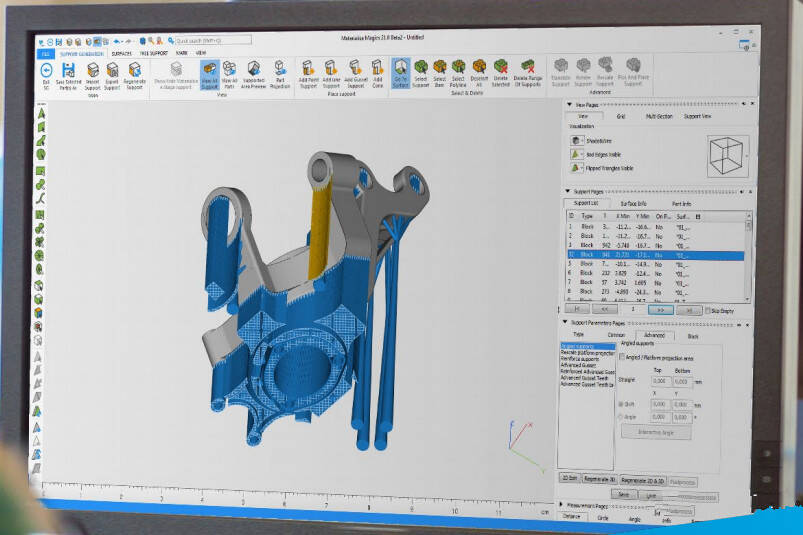Image resolution: width=803 pixels, height=535 pixels.
Task: Click the Add Point Support icon
Action: (x=310, y=70)
